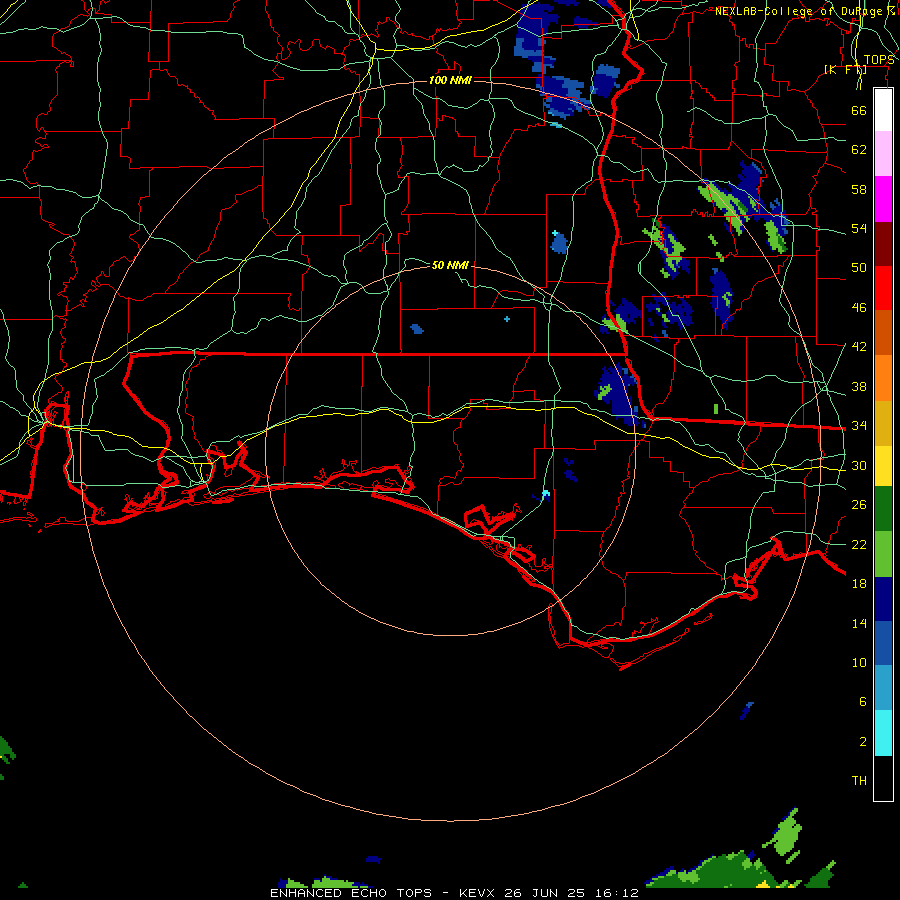The width and height of the screenshot is (900, 900).
Task: Click the K FT units label
Action: point(845,70)
